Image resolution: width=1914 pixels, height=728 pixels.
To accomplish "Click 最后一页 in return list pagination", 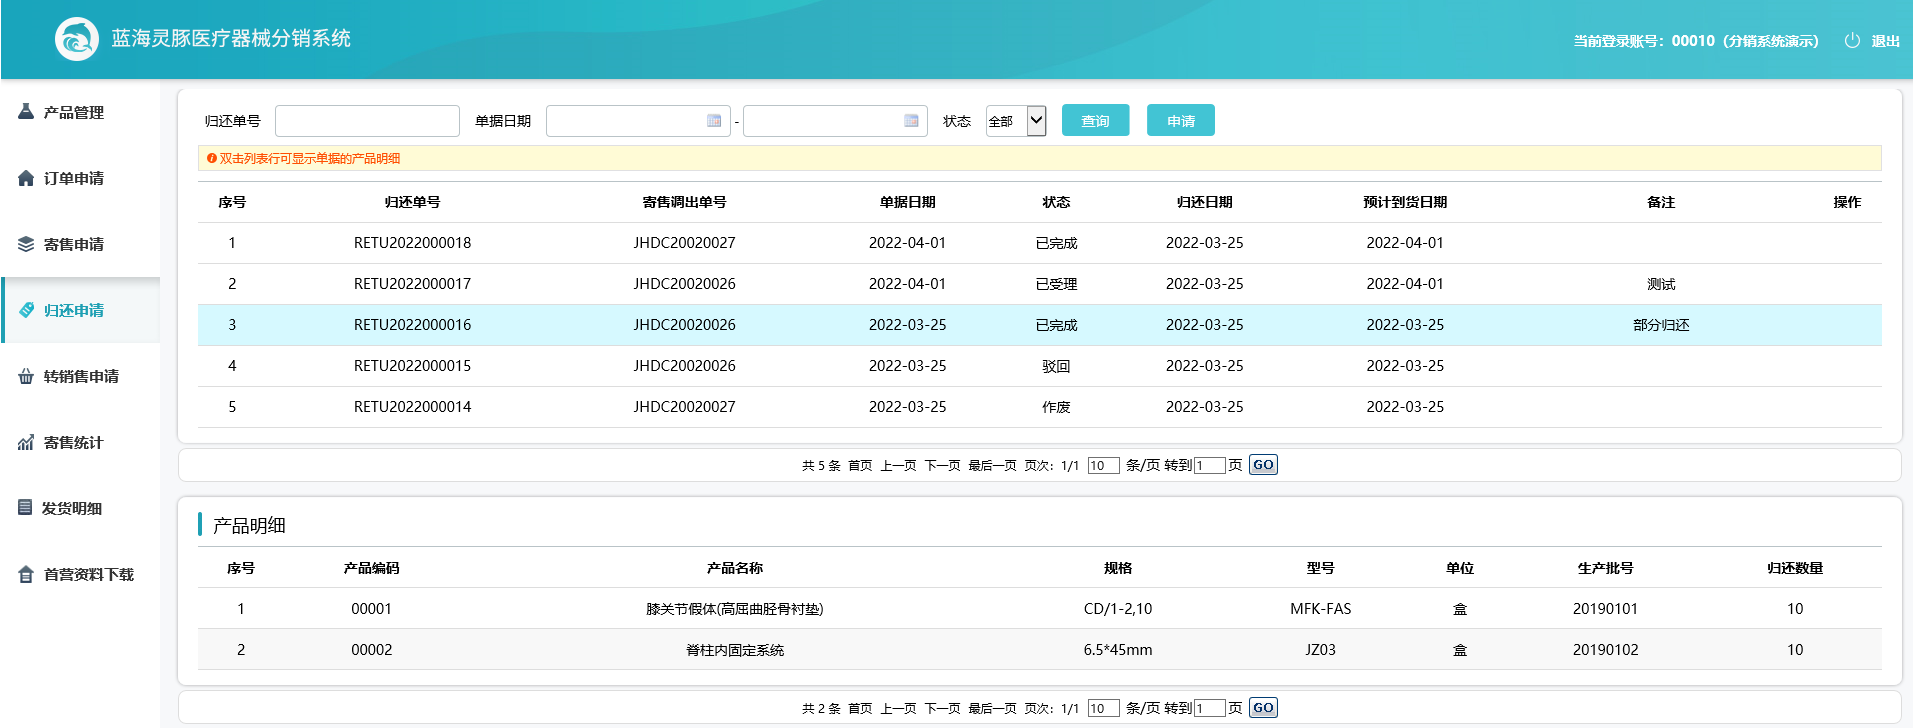I will (x=992, y=466).
